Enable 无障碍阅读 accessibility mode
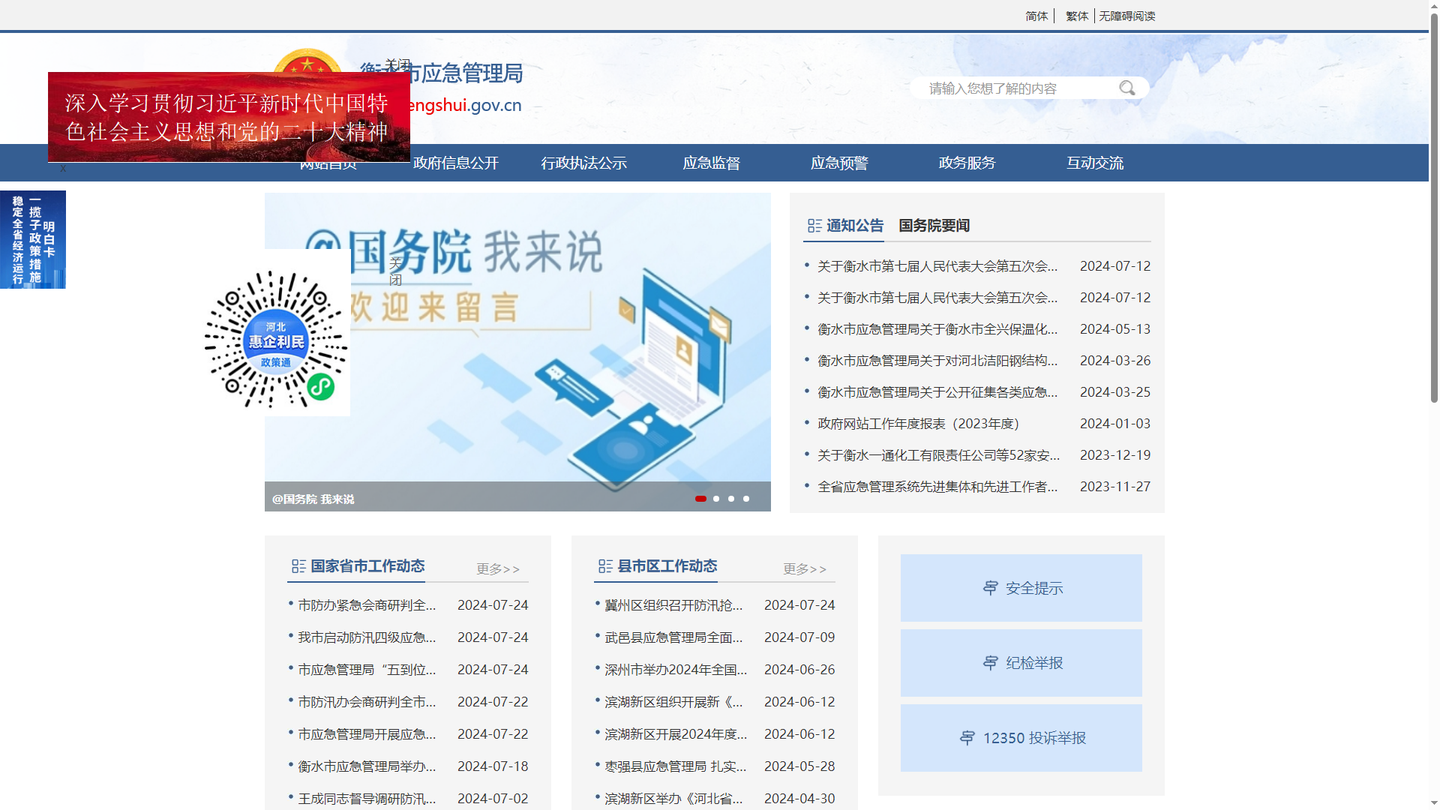This screenshot has width=1440, height=810. 1127,16
